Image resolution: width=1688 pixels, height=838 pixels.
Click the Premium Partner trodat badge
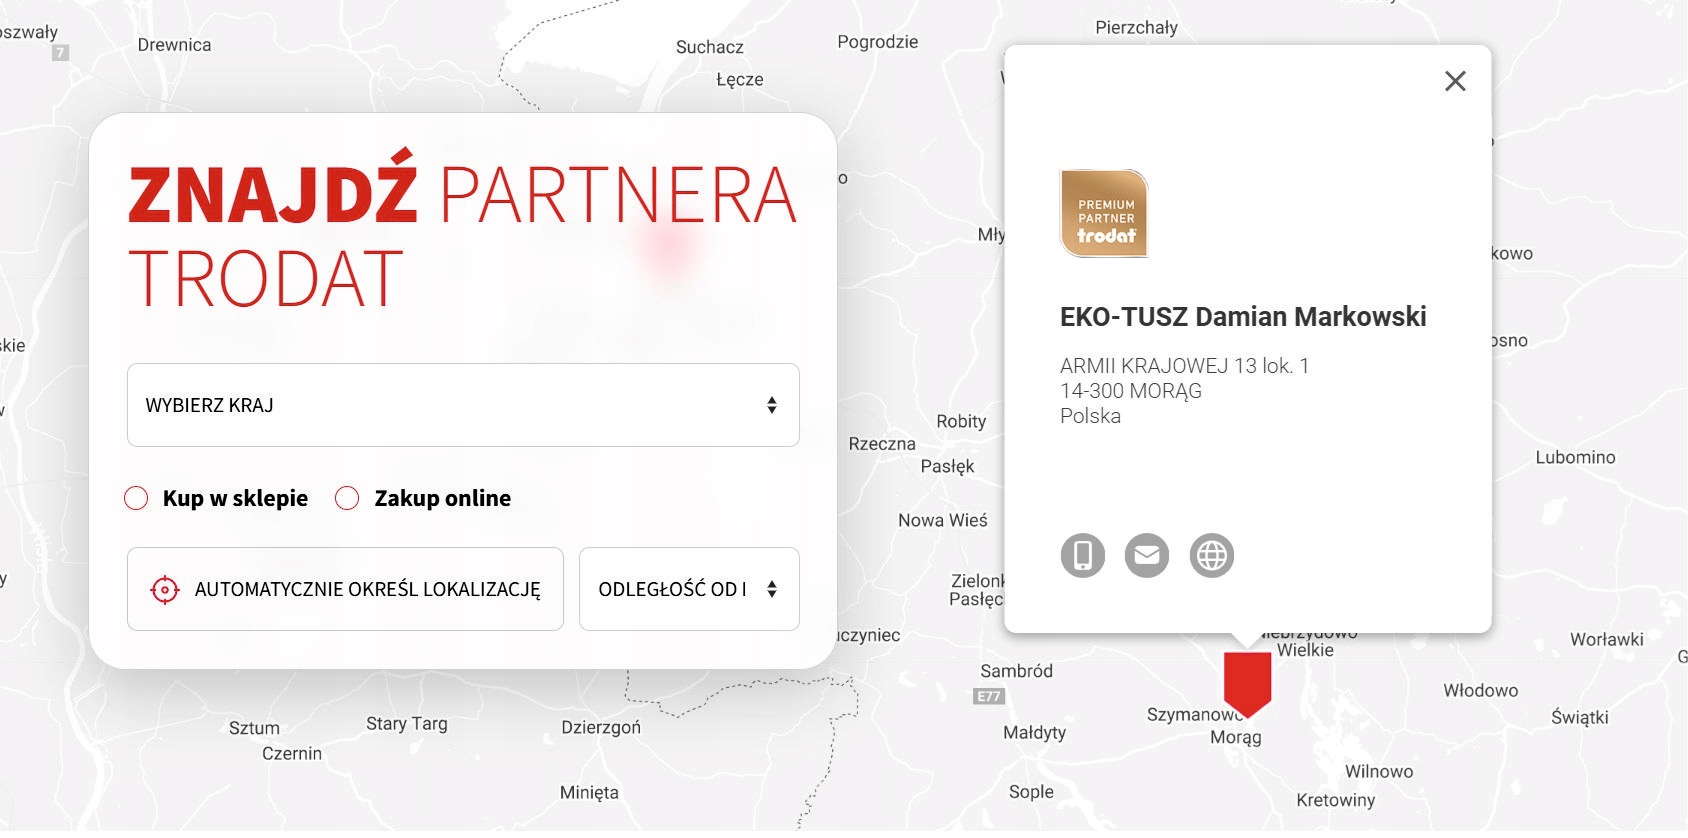1104,214
